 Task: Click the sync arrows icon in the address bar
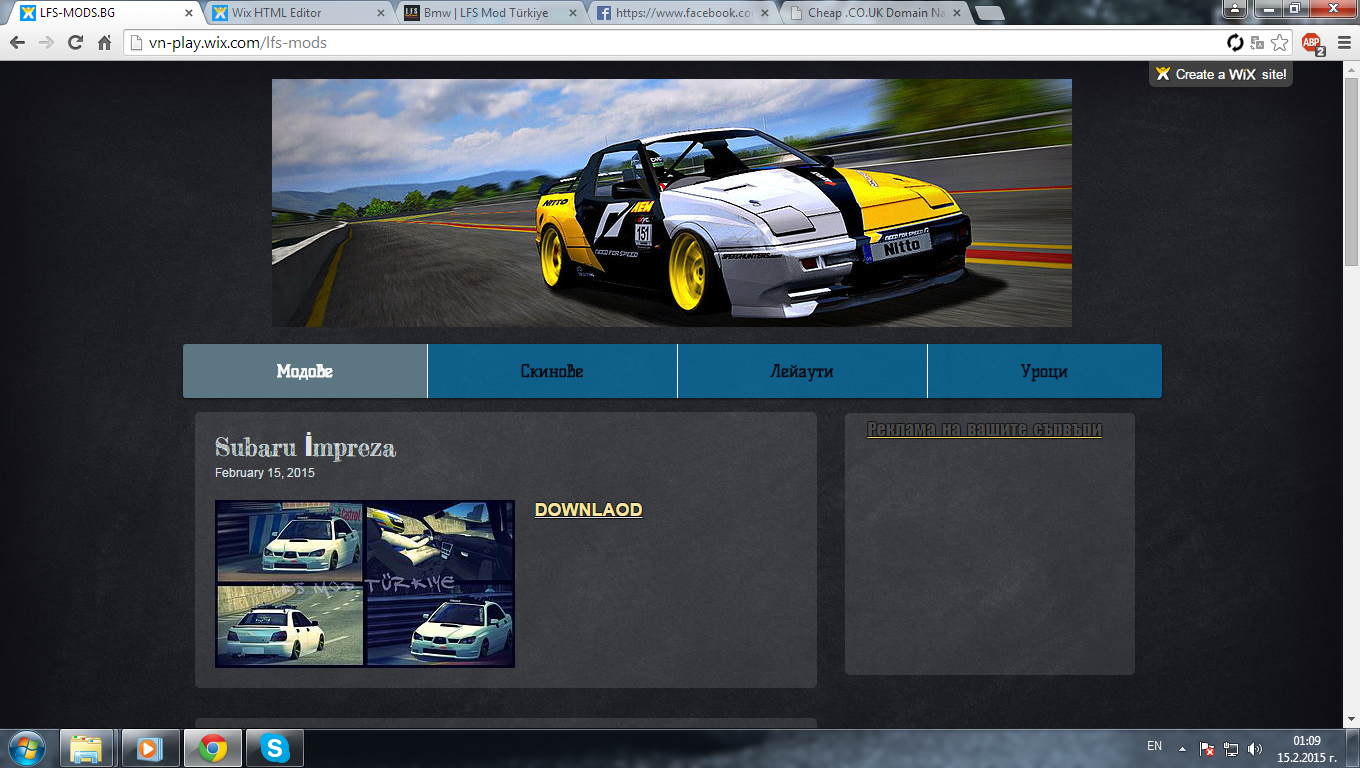tap(1235, 43)
